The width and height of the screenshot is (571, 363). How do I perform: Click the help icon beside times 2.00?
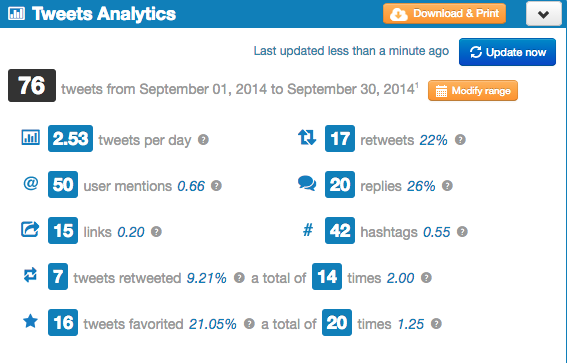[426, 278]
